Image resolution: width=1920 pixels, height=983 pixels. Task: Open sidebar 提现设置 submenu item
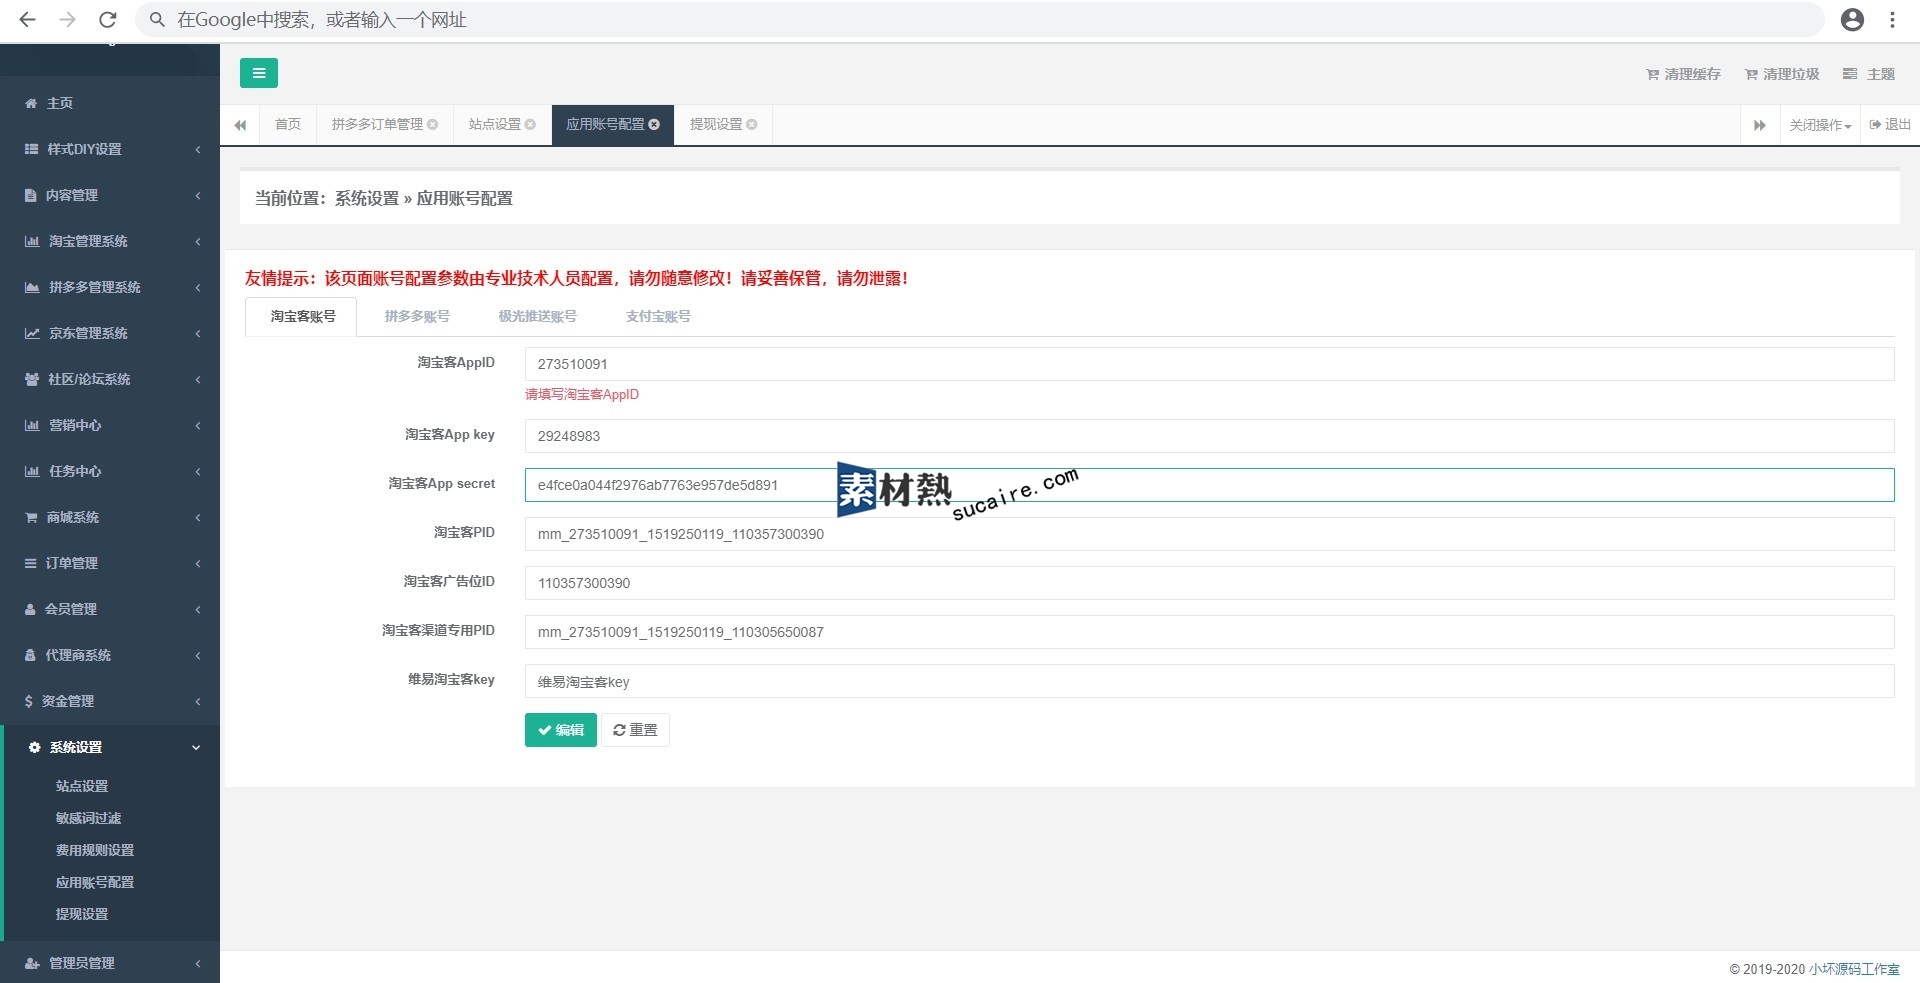82,914
